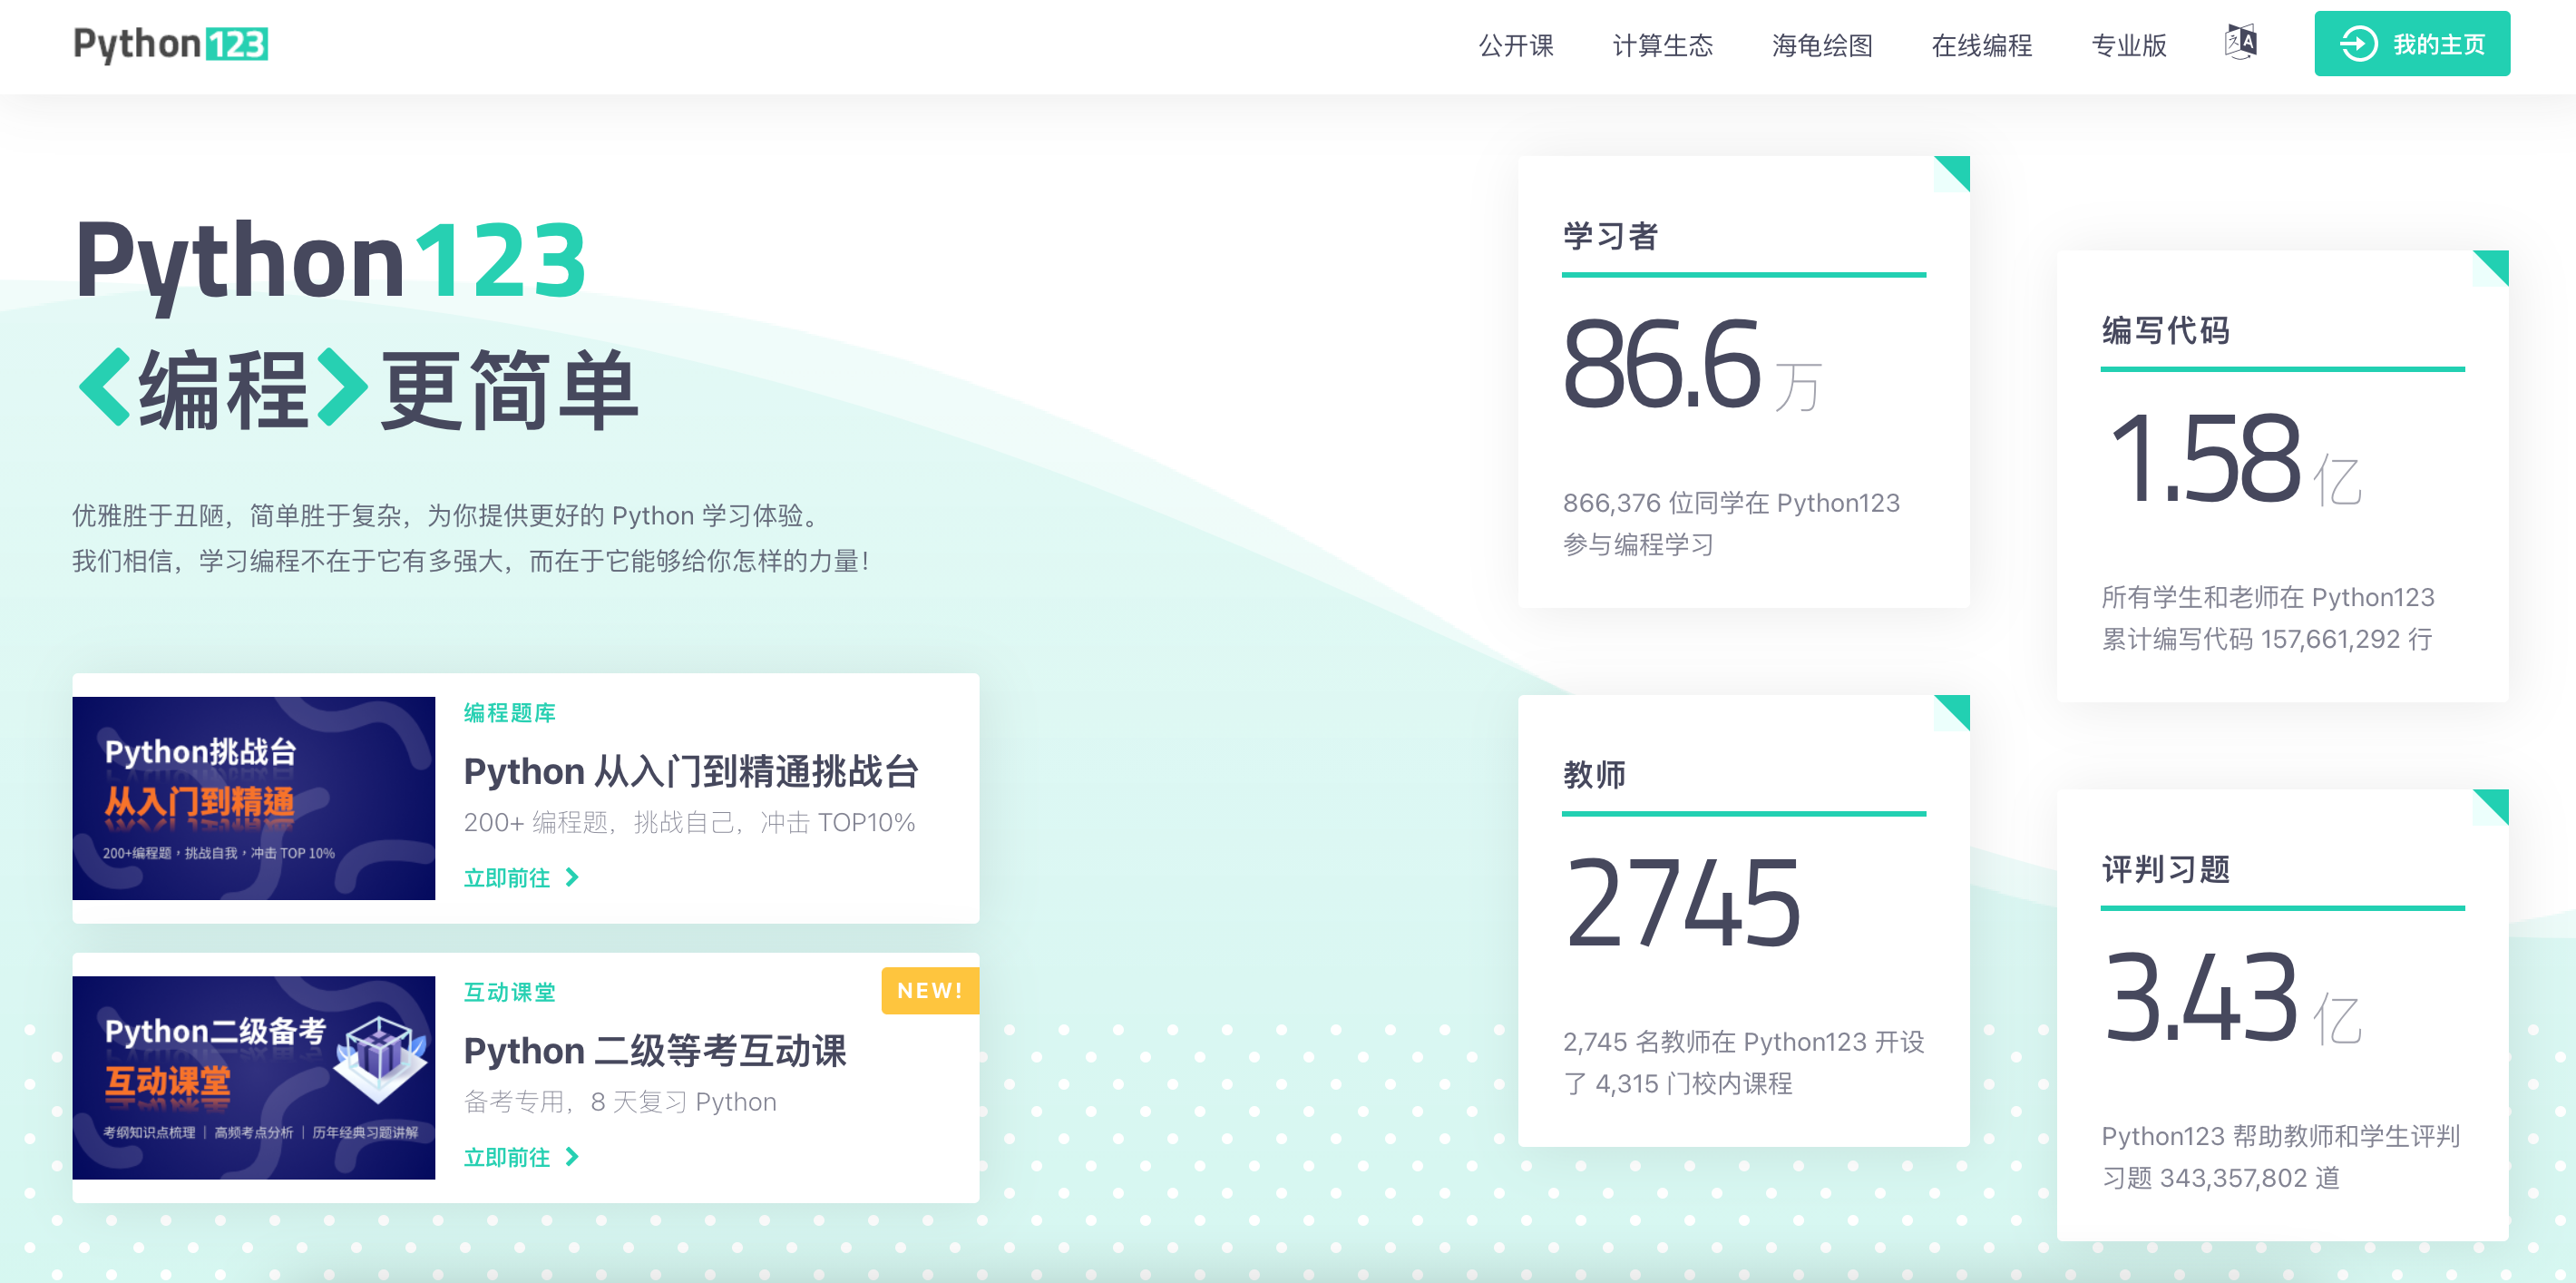Click 备考专用, 8 天复习 Python line
Viewport: 2576px width, 1283px height.
(x=620, y=1101)
